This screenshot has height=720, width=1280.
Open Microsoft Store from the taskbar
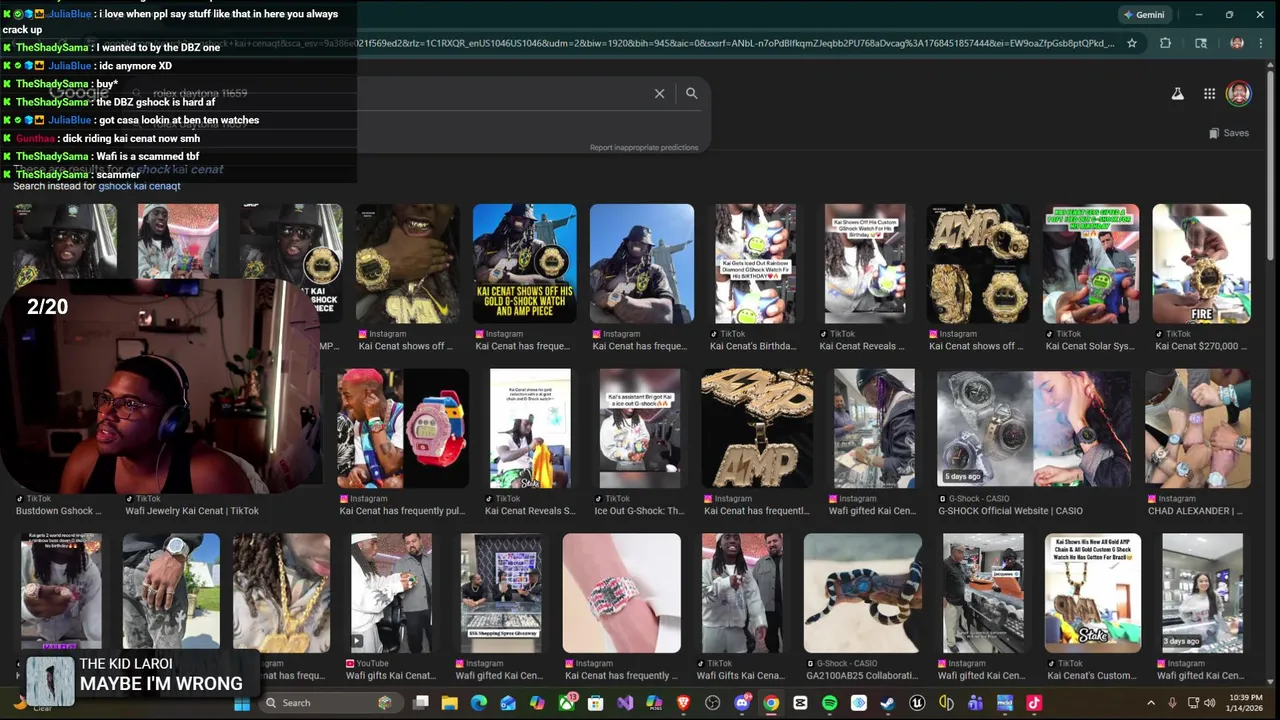(596, 703)
